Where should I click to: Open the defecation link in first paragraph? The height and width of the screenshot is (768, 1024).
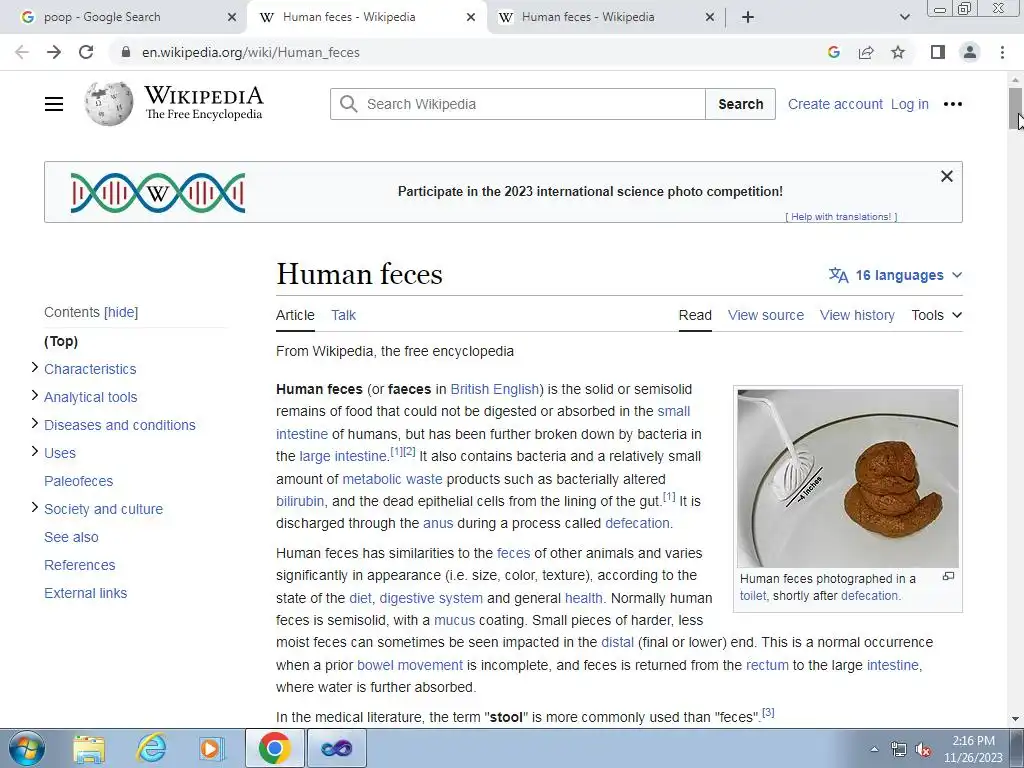(637, 523)
